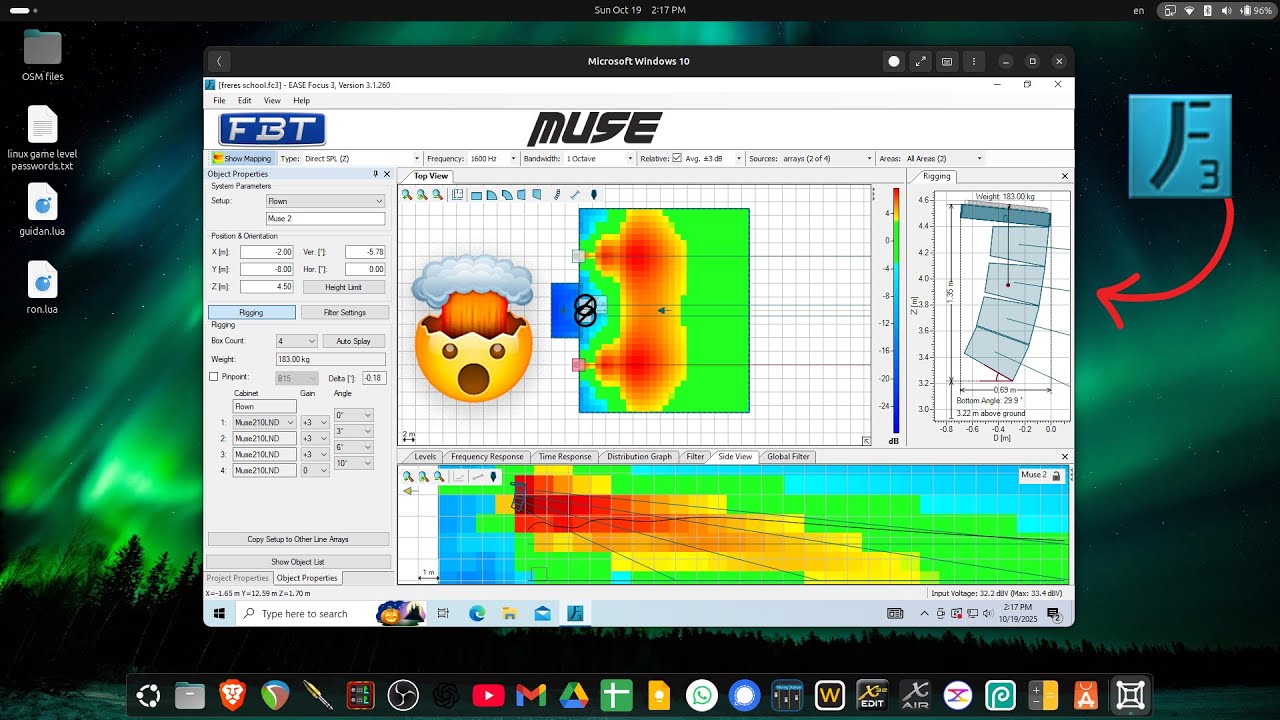Open Gmail from the dock

click(531, 695)
